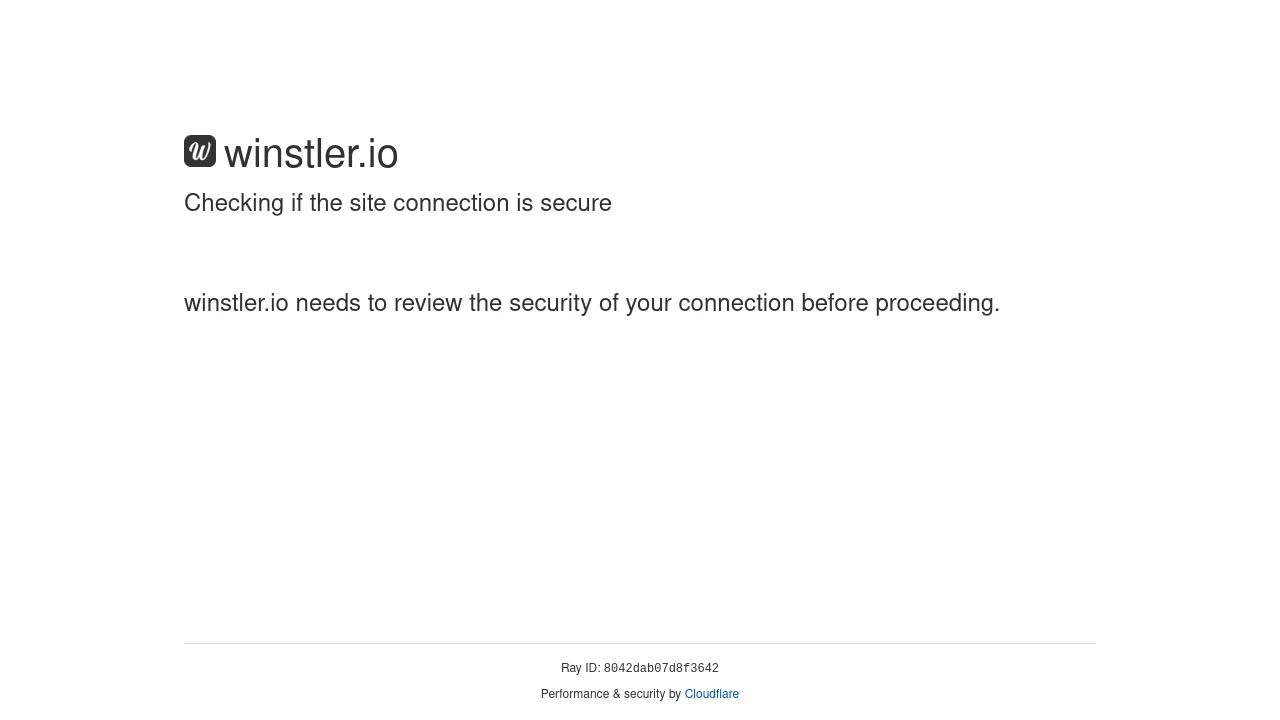Viewport: 1280px width, 720px height.
Task: Click the winstler.io W logo icon
Action: click(200, 151)
